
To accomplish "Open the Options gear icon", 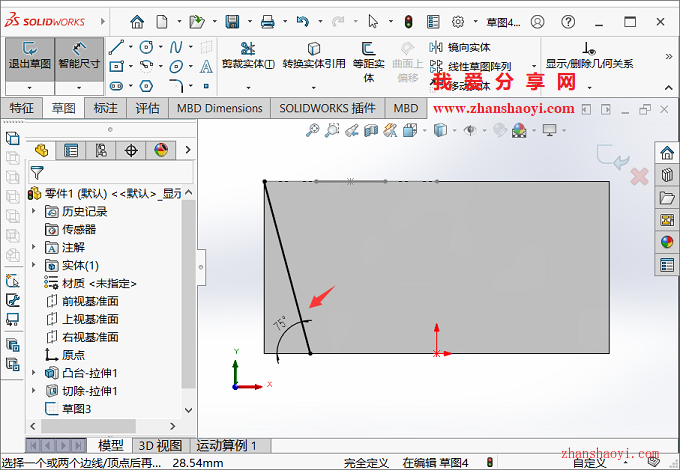I will [x=458, y=21].
